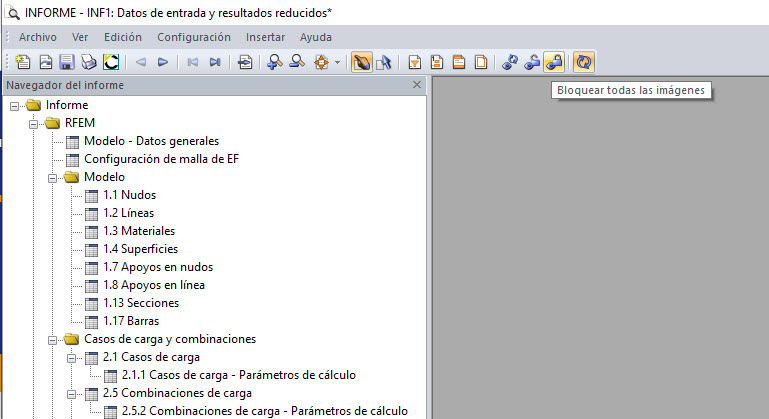Screen dimensions: 769x419
Task: Click the go-to-page document icon
Action: (x=245, y=62)
